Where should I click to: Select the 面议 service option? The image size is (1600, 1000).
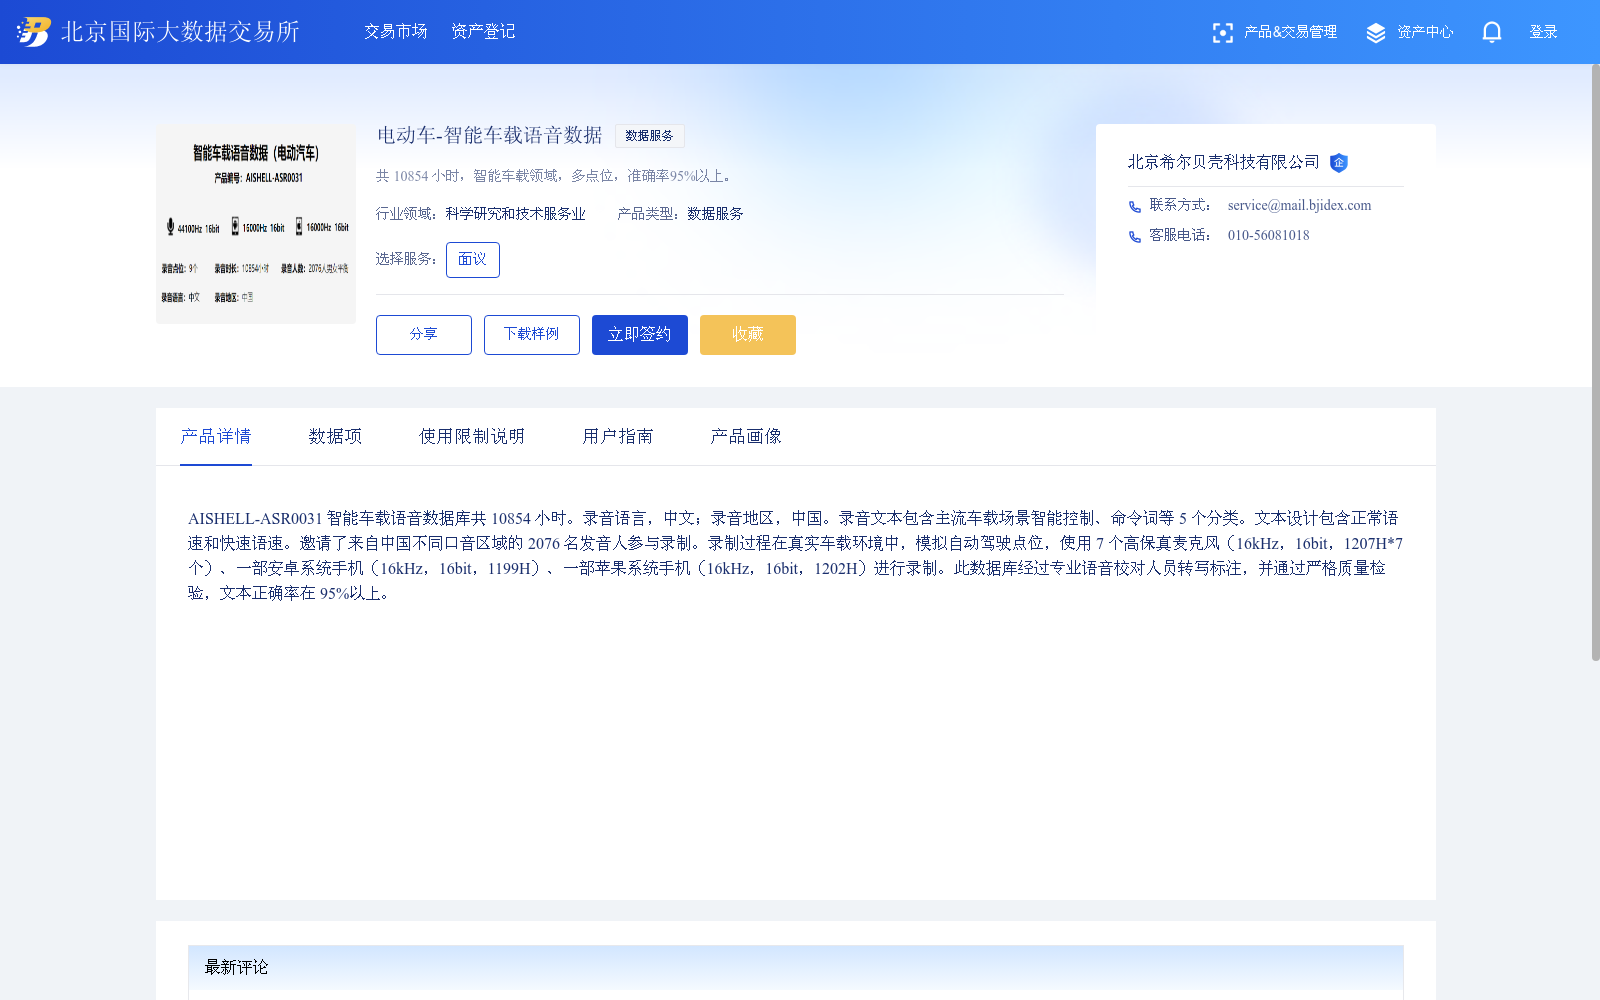coord(473,260)
